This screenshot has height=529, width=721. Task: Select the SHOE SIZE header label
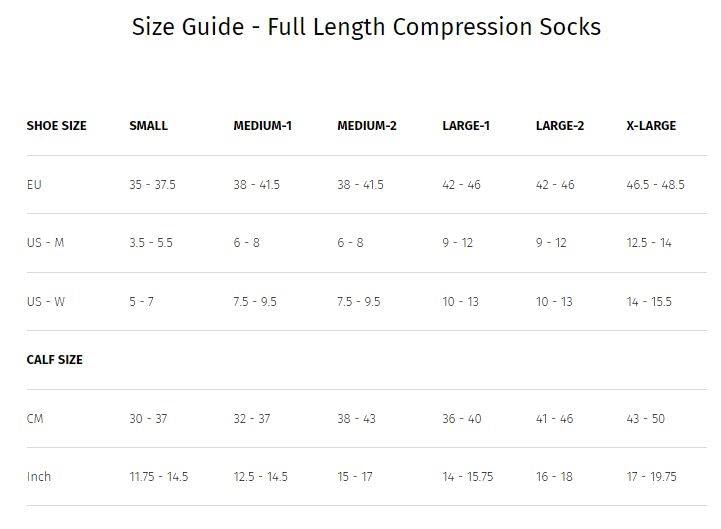click(56, 126)
